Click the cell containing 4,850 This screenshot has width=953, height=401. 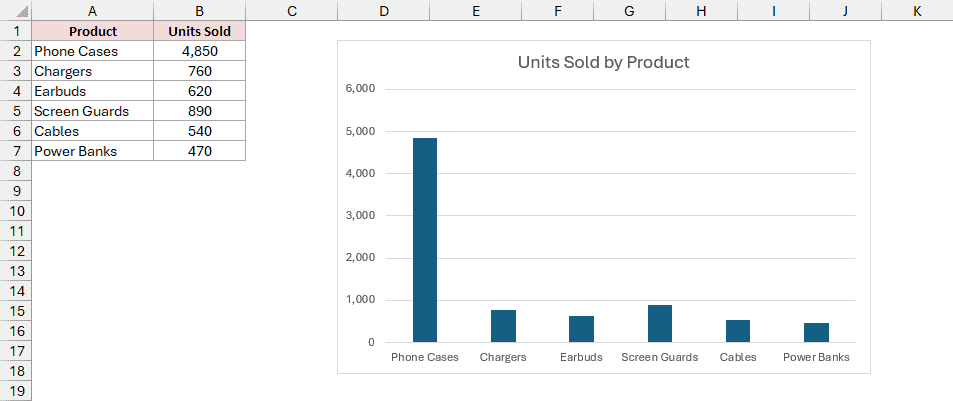click(x=199, y=51)
